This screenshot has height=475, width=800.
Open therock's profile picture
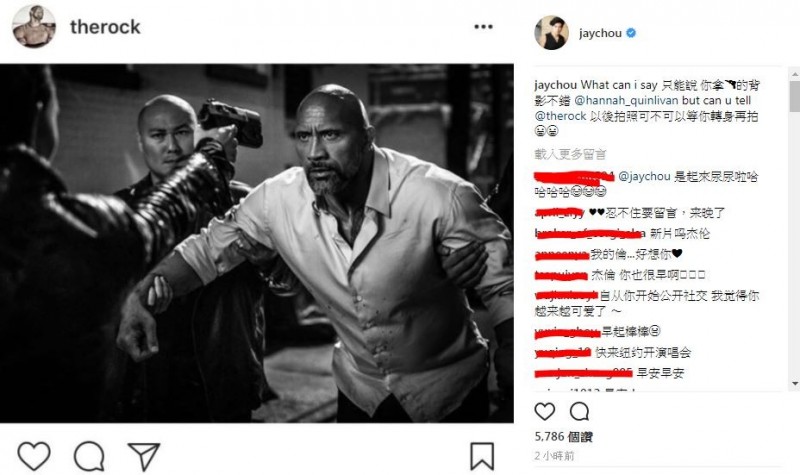point(34,26)
